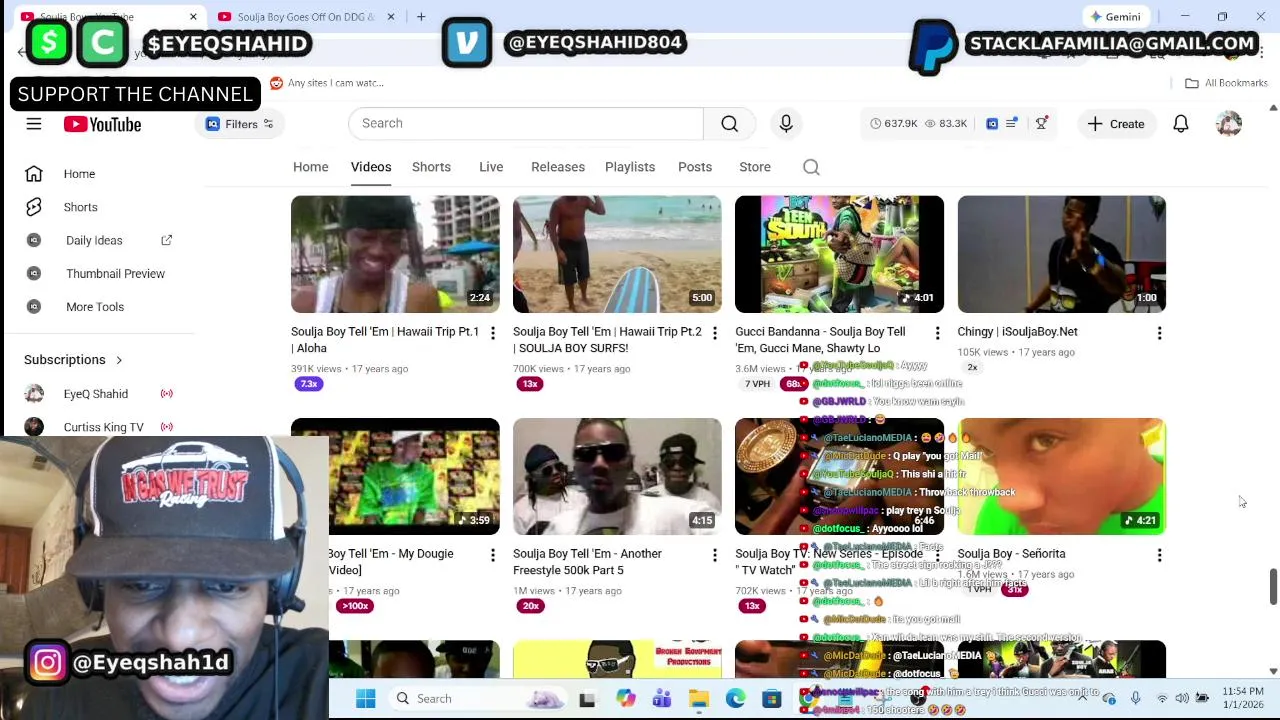This screenshot has width=1280, height=720.
Task: Open the notifications bell
Action: (1181, 124)
